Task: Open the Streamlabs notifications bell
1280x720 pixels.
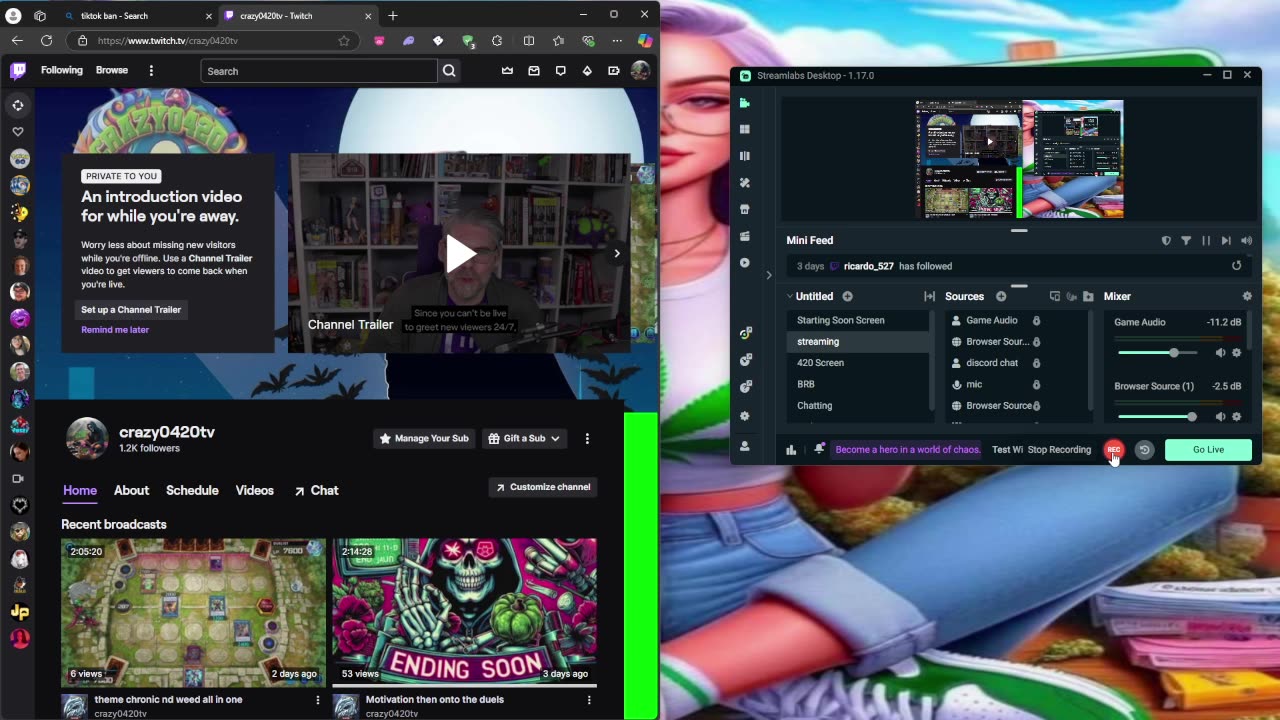Action: tap(819, 449)
